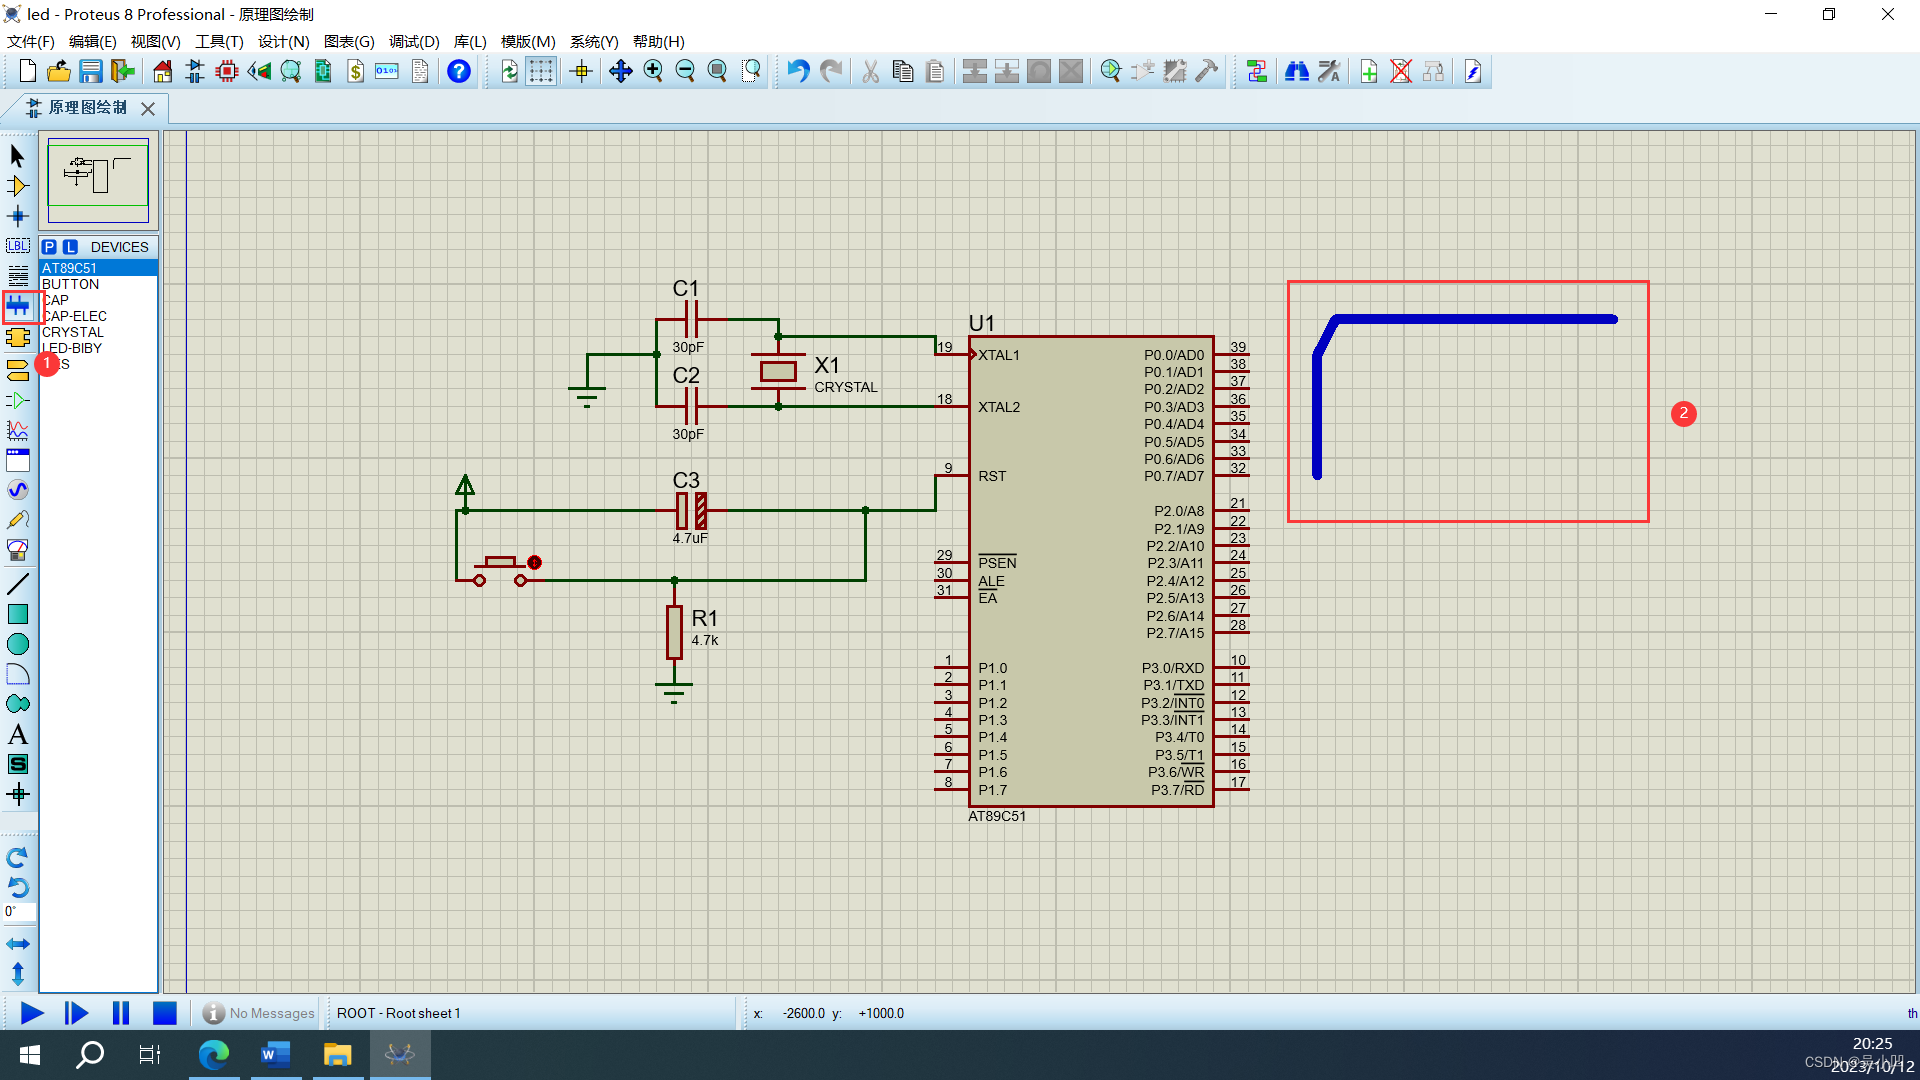The width and height of the screenshot is (1920, 1080).
Task: Open the 库(L) menu
Action: point(469,41)
